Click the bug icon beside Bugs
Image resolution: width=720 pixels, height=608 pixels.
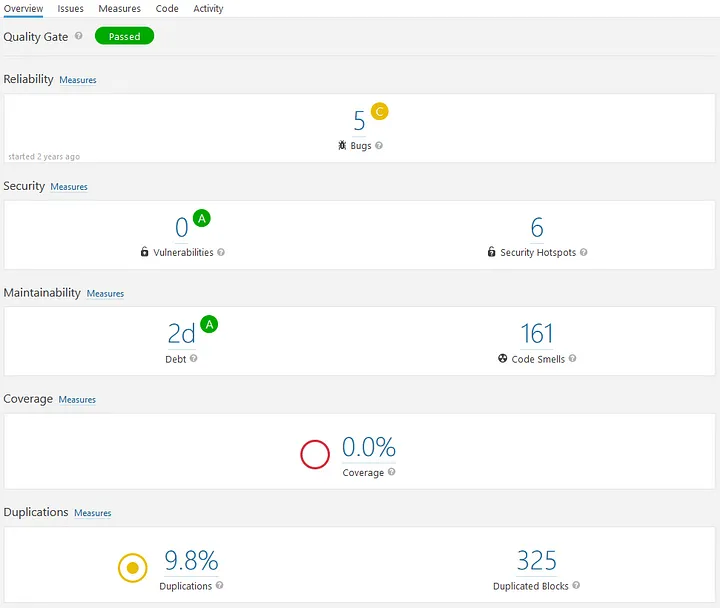click(342, 145)
